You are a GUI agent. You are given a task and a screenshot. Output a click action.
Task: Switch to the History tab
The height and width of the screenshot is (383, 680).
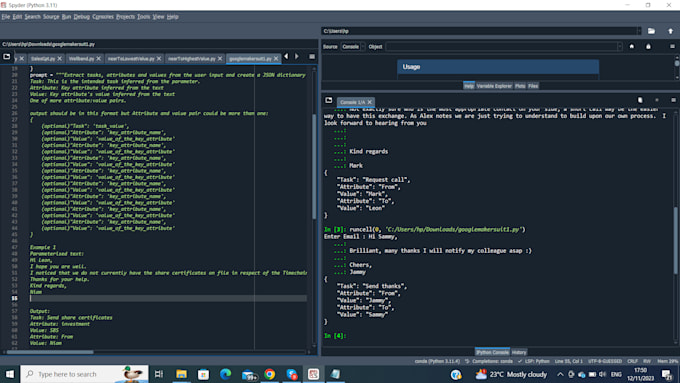pos(519,352)
